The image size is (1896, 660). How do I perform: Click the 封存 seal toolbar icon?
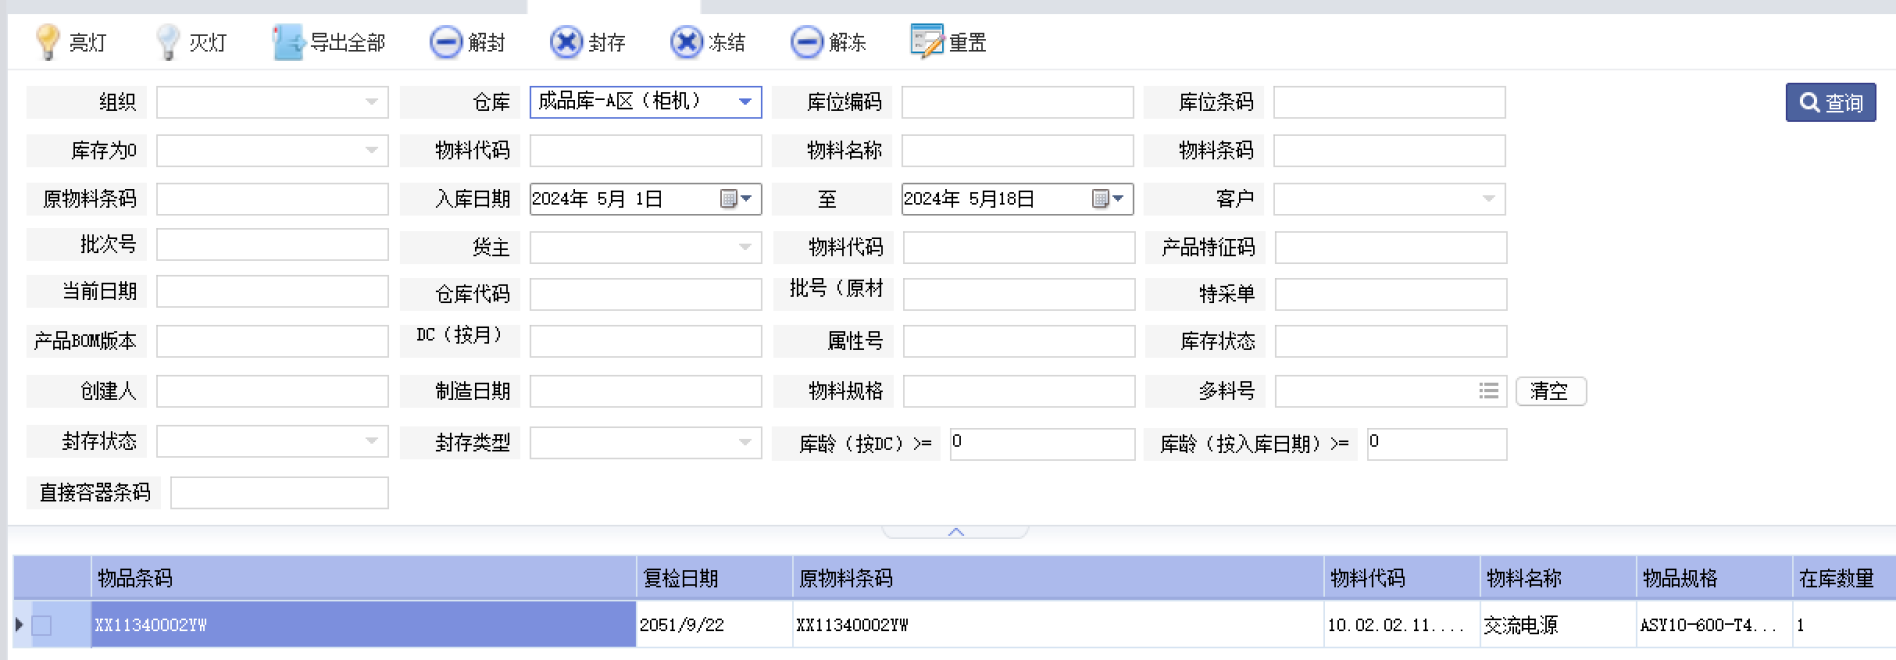566,42
